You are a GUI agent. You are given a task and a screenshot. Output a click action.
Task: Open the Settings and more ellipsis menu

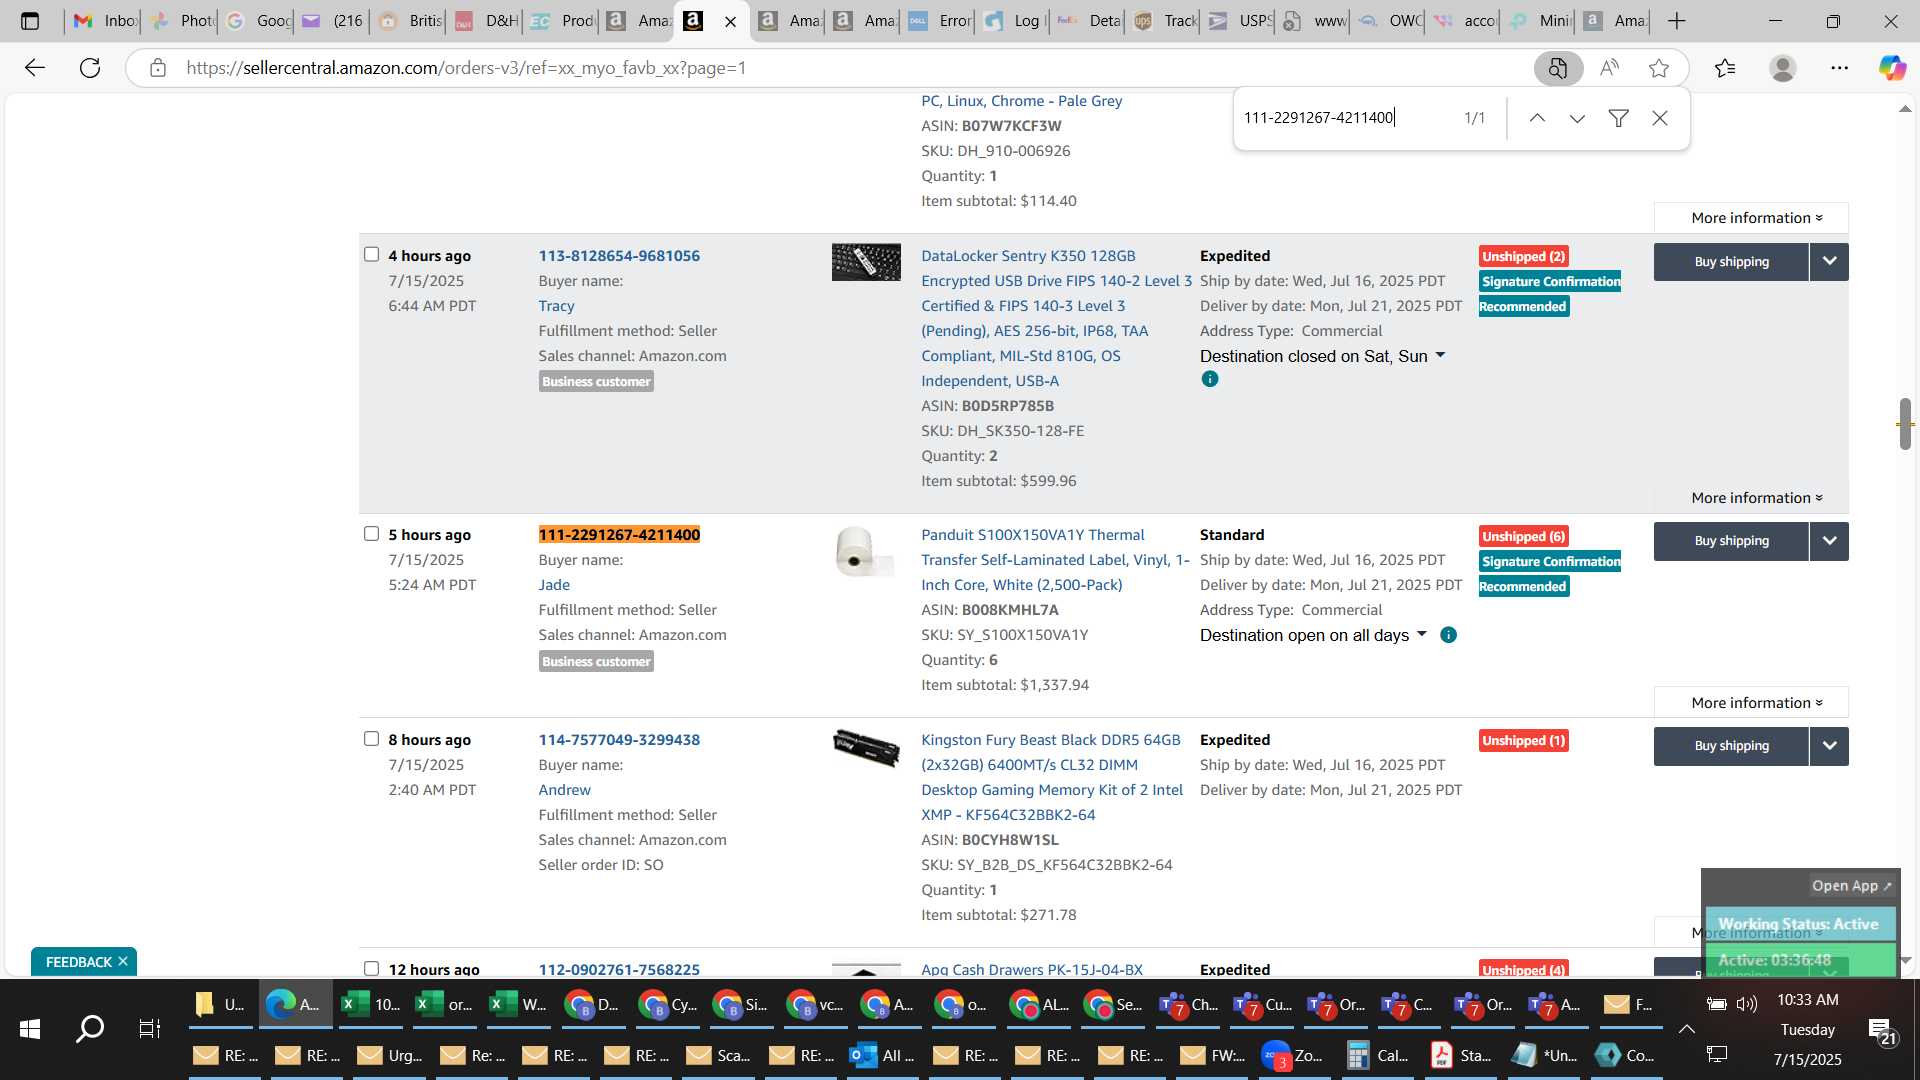pos(1840,68)
